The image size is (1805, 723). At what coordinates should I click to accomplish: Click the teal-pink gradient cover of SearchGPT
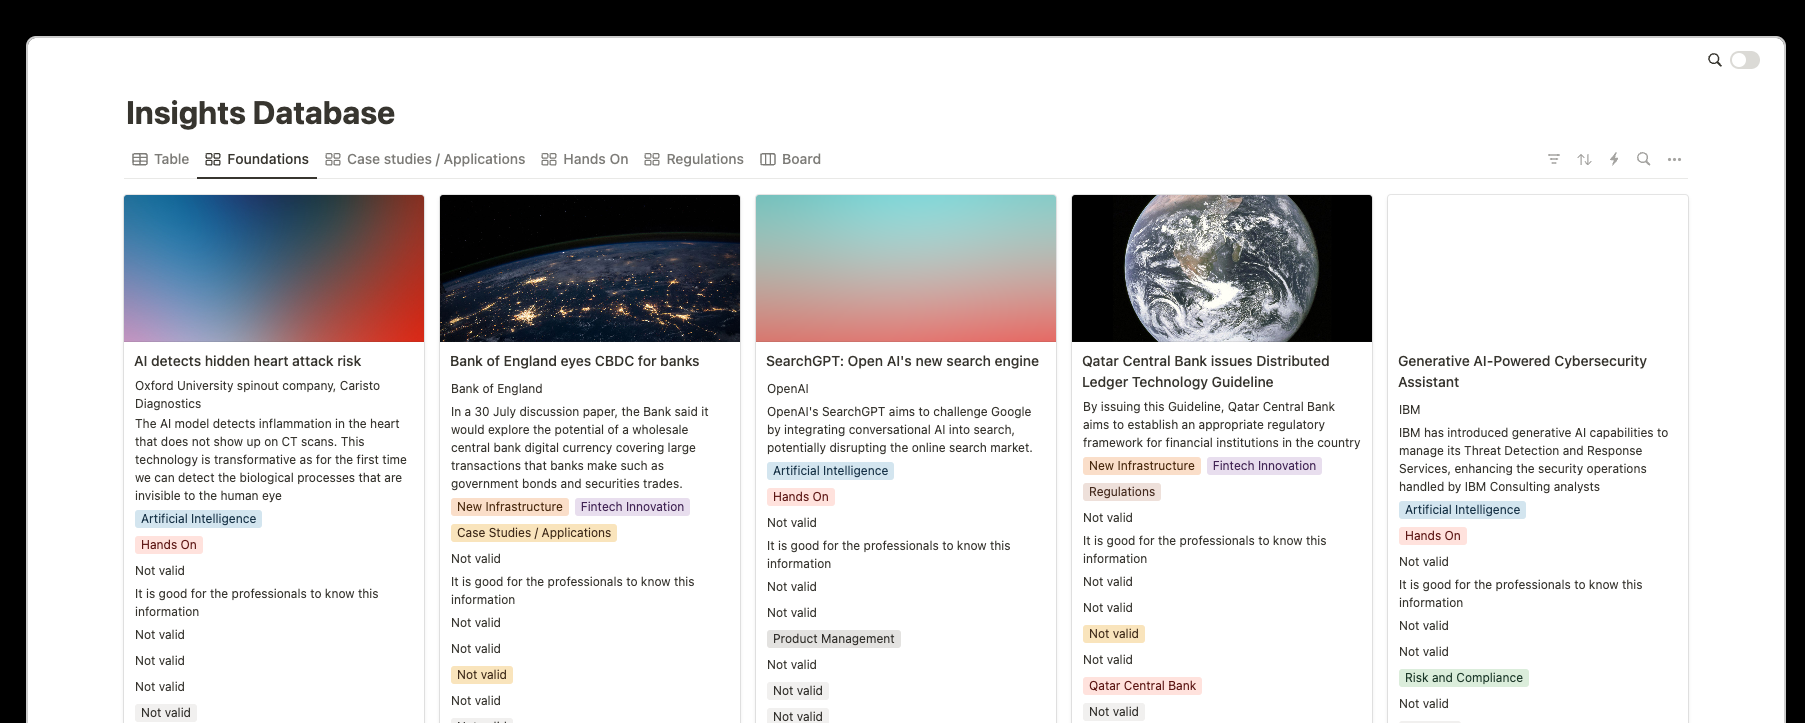point(906,268)
